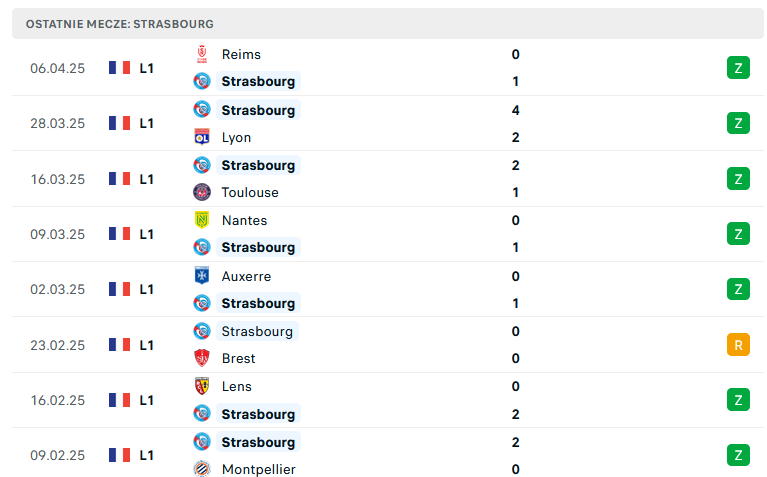Click the Auxerre club crest
This screenshot has width=767, height=477.
[202, 276]
